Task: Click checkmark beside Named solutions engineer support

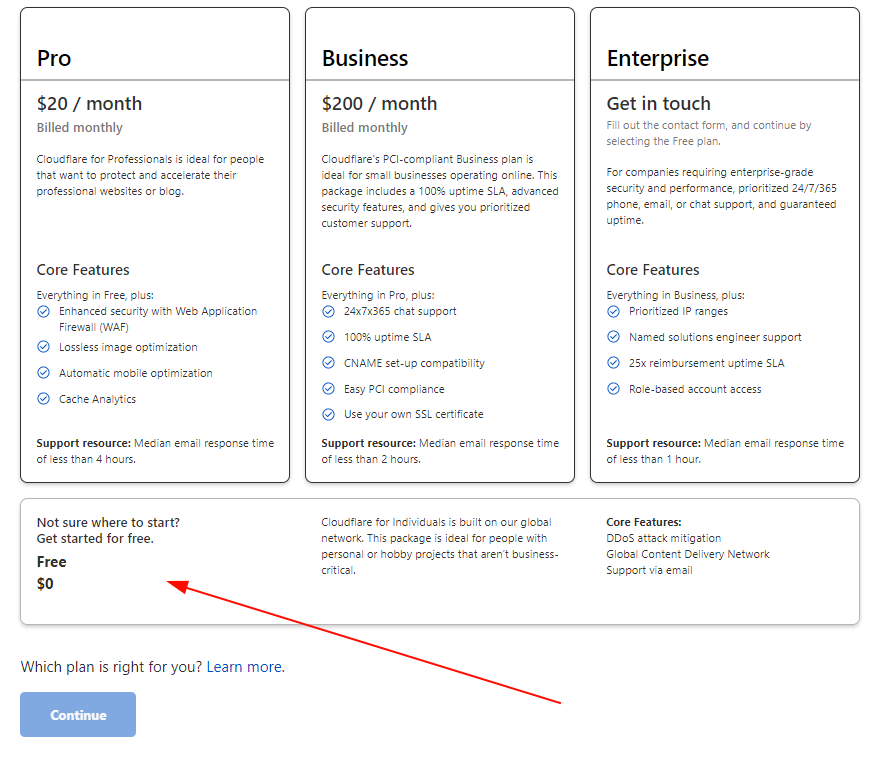Action: tap(613, 337)
